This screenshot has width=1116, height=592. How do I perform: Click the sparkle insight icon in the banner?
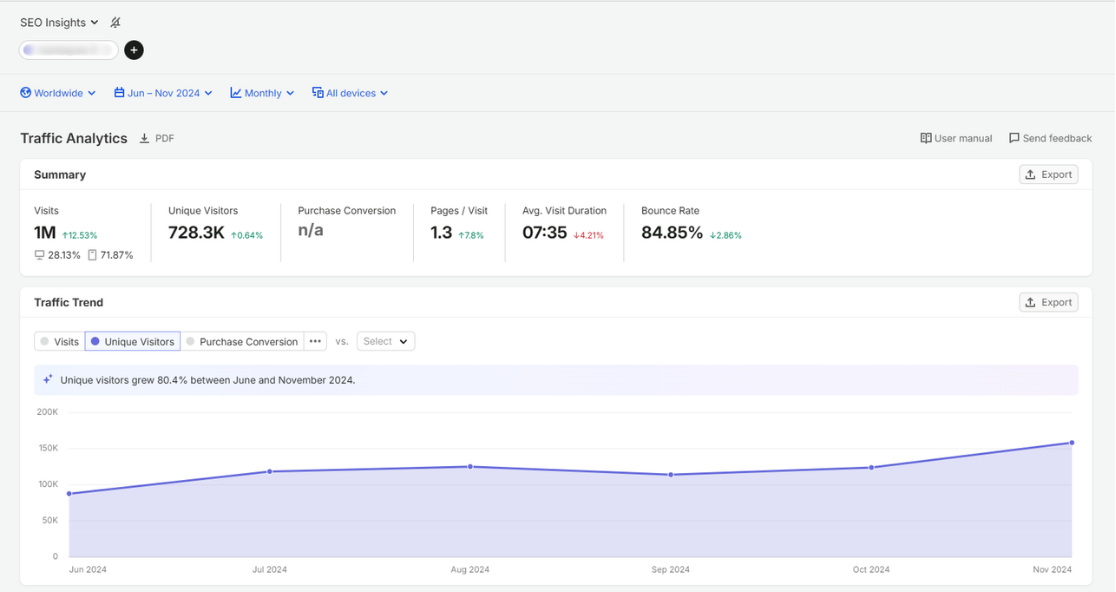point(48,379)
